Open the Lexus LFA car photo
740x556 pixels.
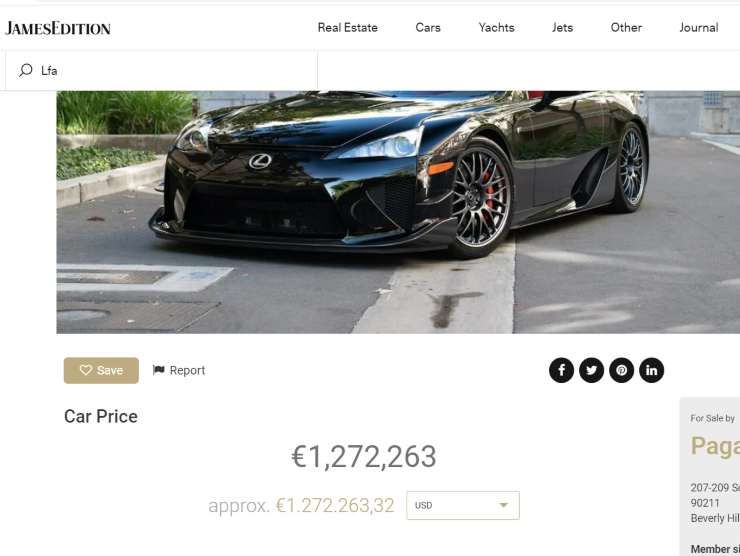398,212
